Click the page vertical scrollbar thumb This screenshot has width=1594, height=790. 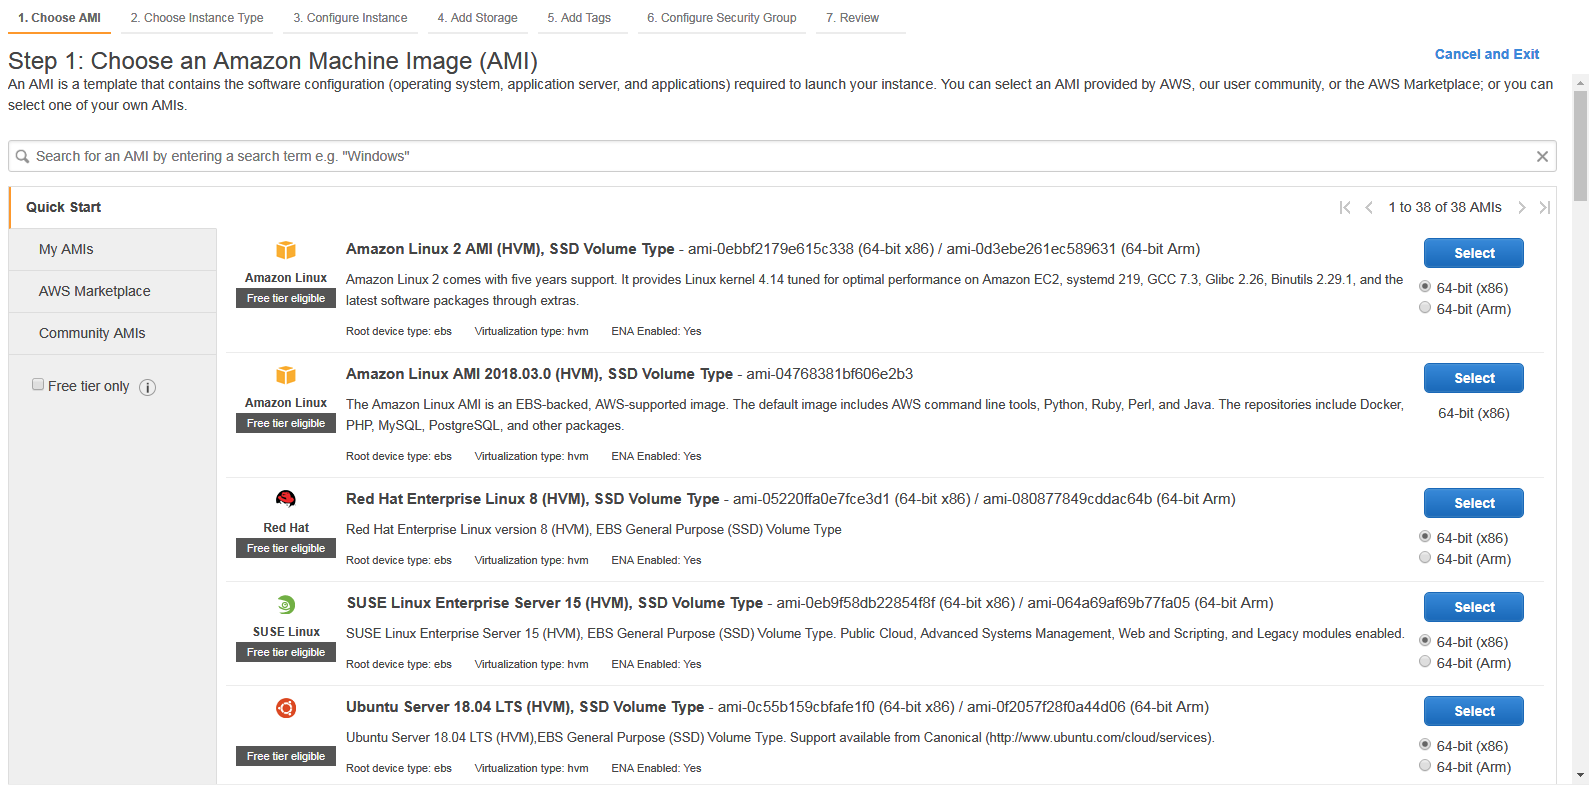[1580, 147]
